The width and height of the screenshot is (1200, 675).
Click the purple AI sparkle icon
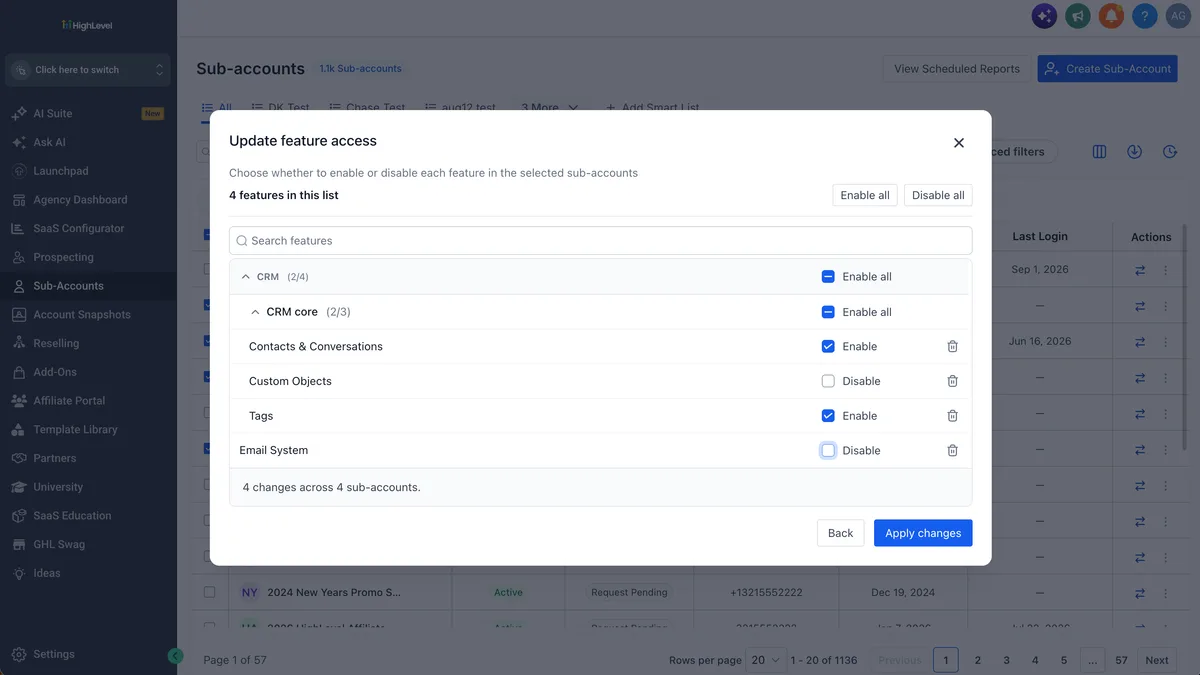[1043, 16]
